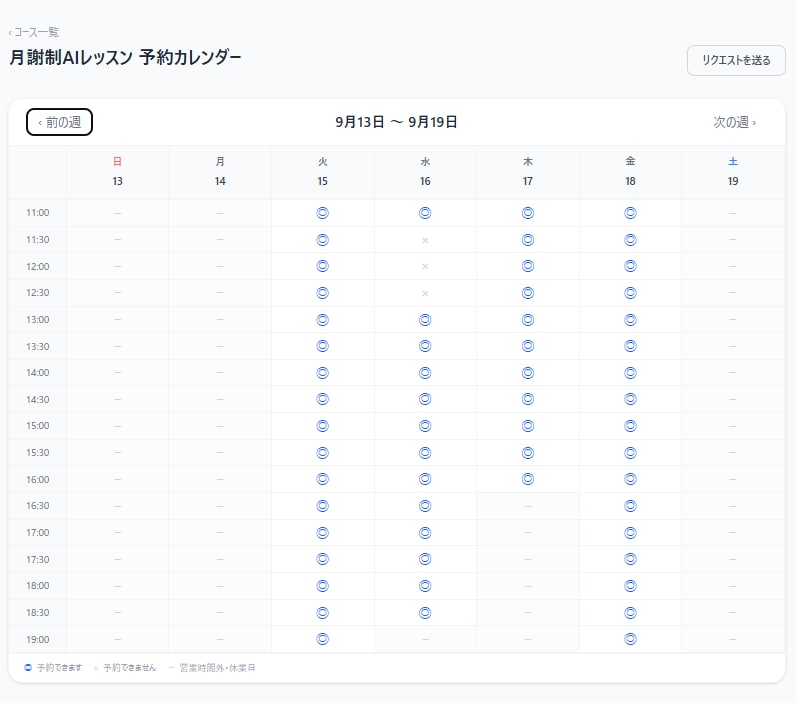The width and height of the screenshot is (796, 703).
Task: Select Friday 18 at 13:30 slot
Action: [631, 346]
